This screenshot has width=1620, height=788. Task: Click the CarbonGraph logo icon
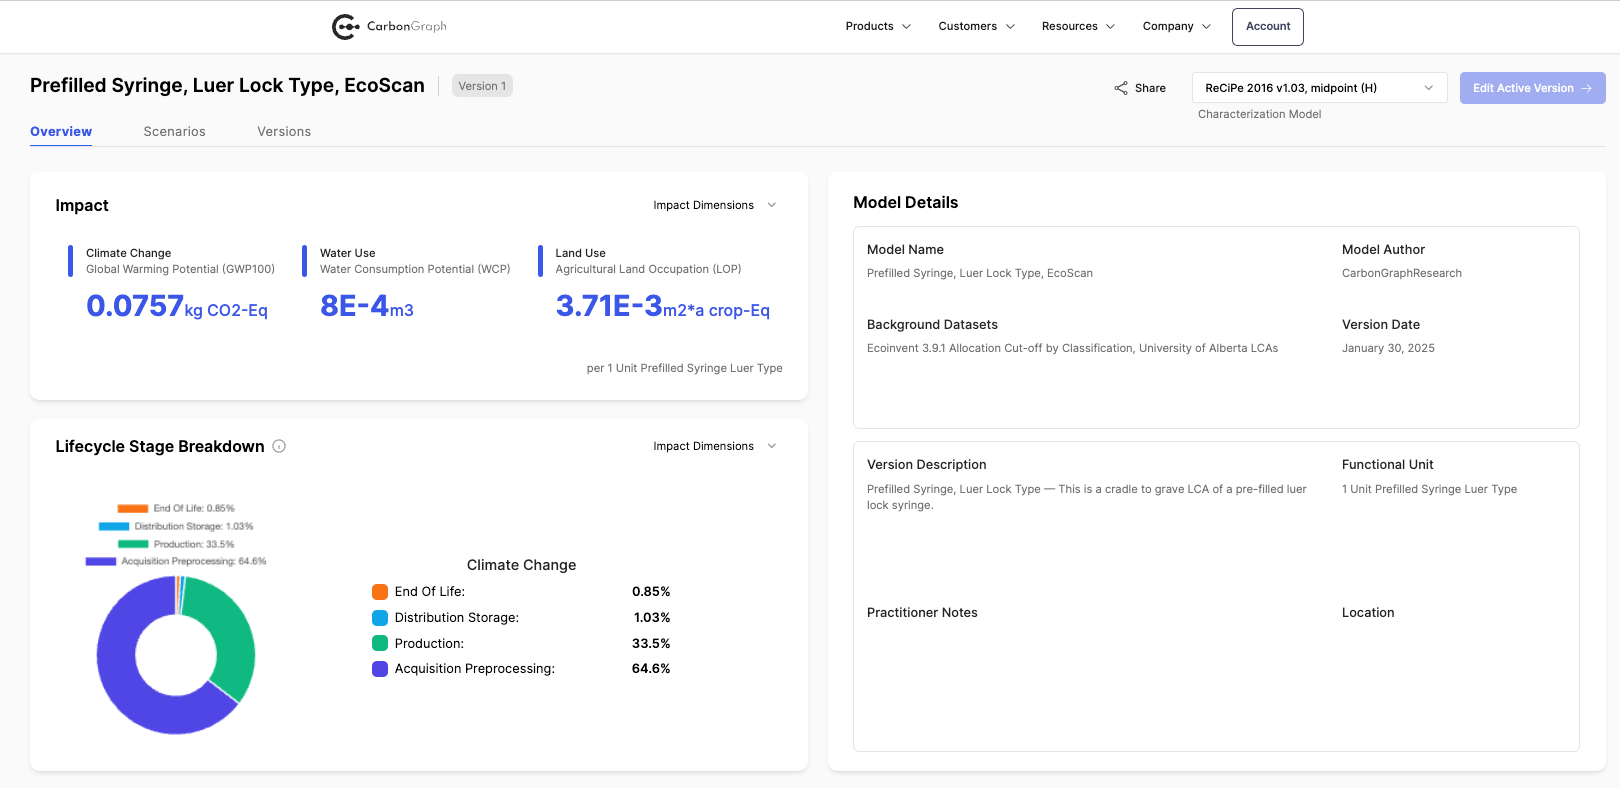pos(345,27)
